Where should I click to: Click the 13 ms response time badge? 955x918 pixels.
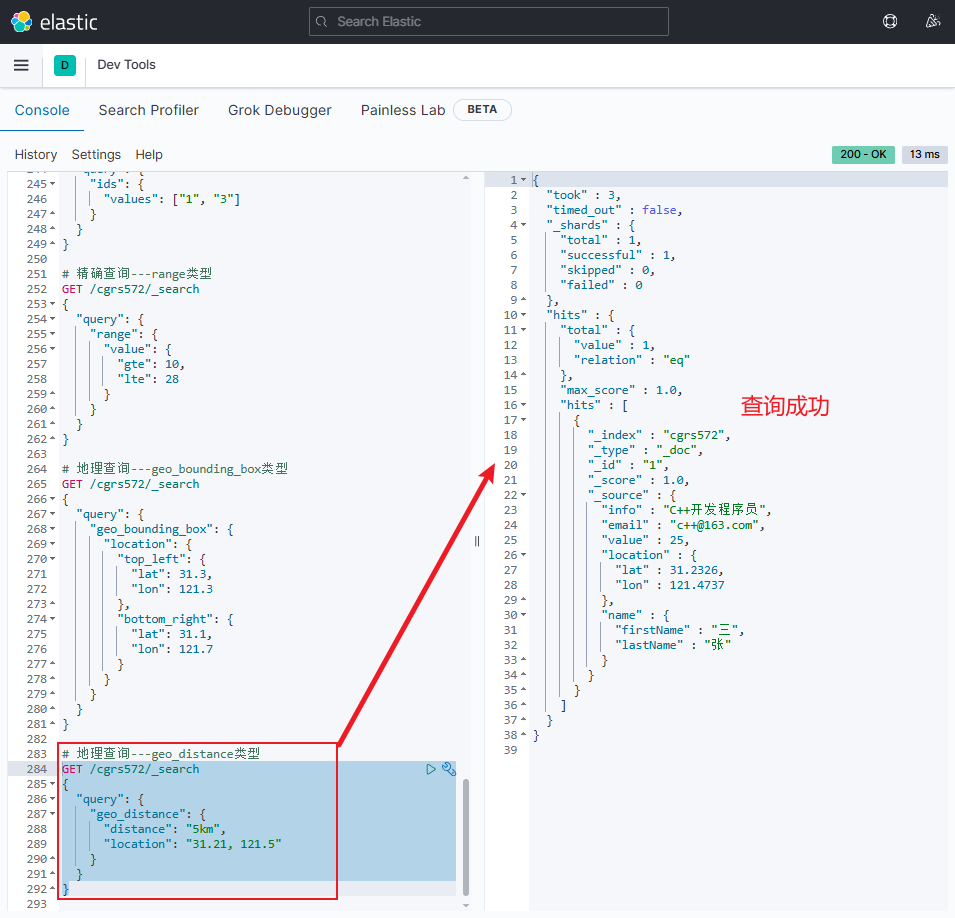point(925,155)
